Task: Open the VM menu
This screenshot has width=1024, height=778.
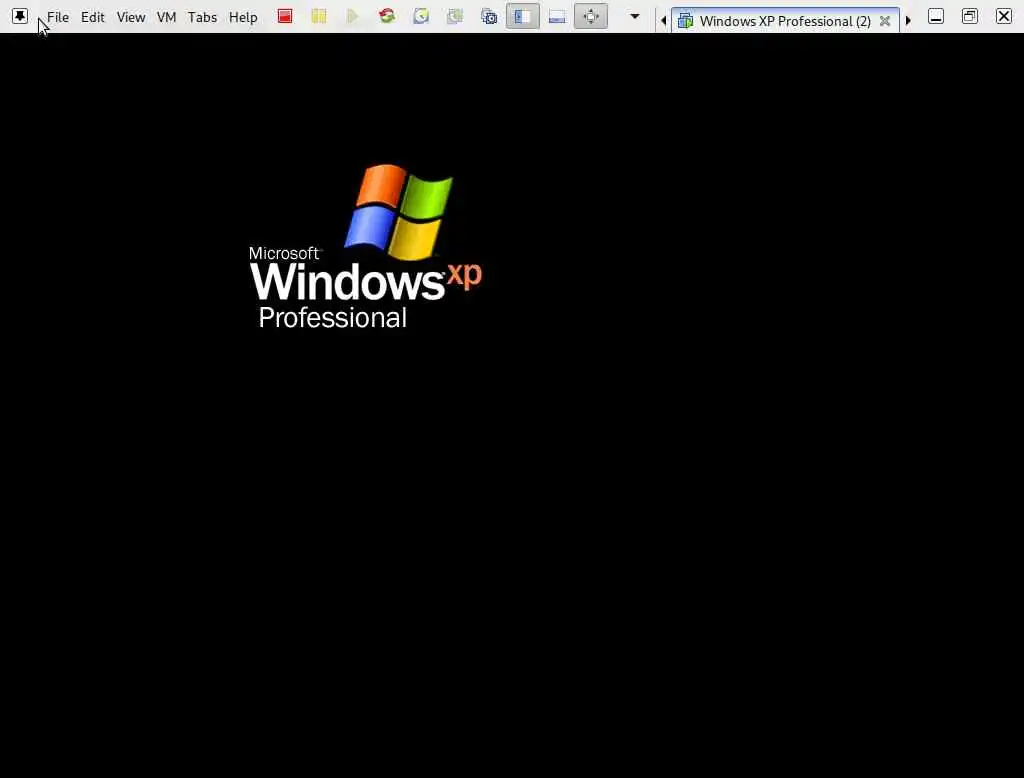Action: pyautogui.click(x=167, y=18)
